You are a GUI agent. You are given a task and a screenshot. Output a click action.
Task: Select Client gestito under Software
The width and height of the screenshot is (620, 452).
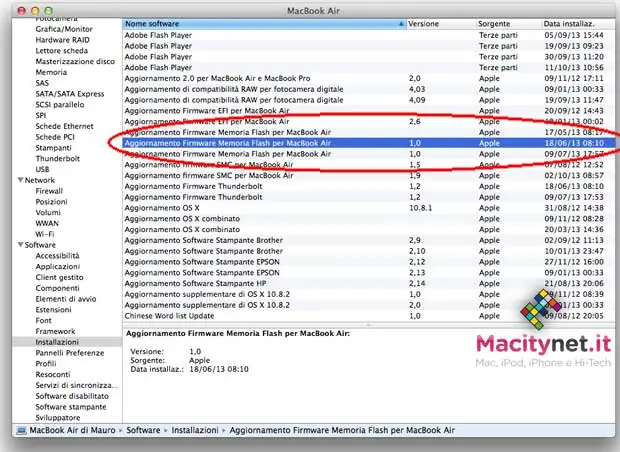tap(59, 277)
